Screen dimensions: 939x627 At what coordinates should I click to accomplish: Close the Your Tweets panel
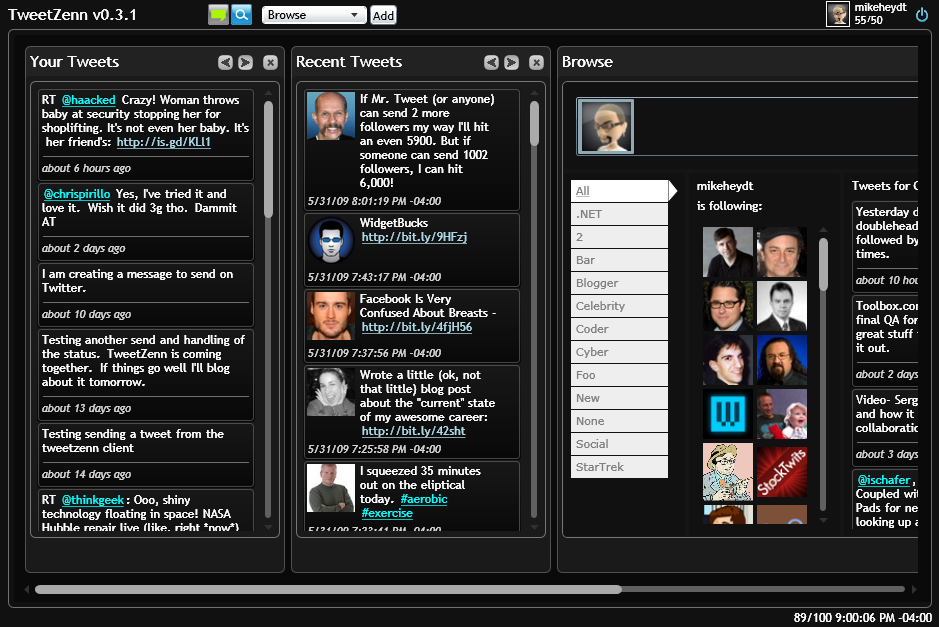(x=271, y=62)
